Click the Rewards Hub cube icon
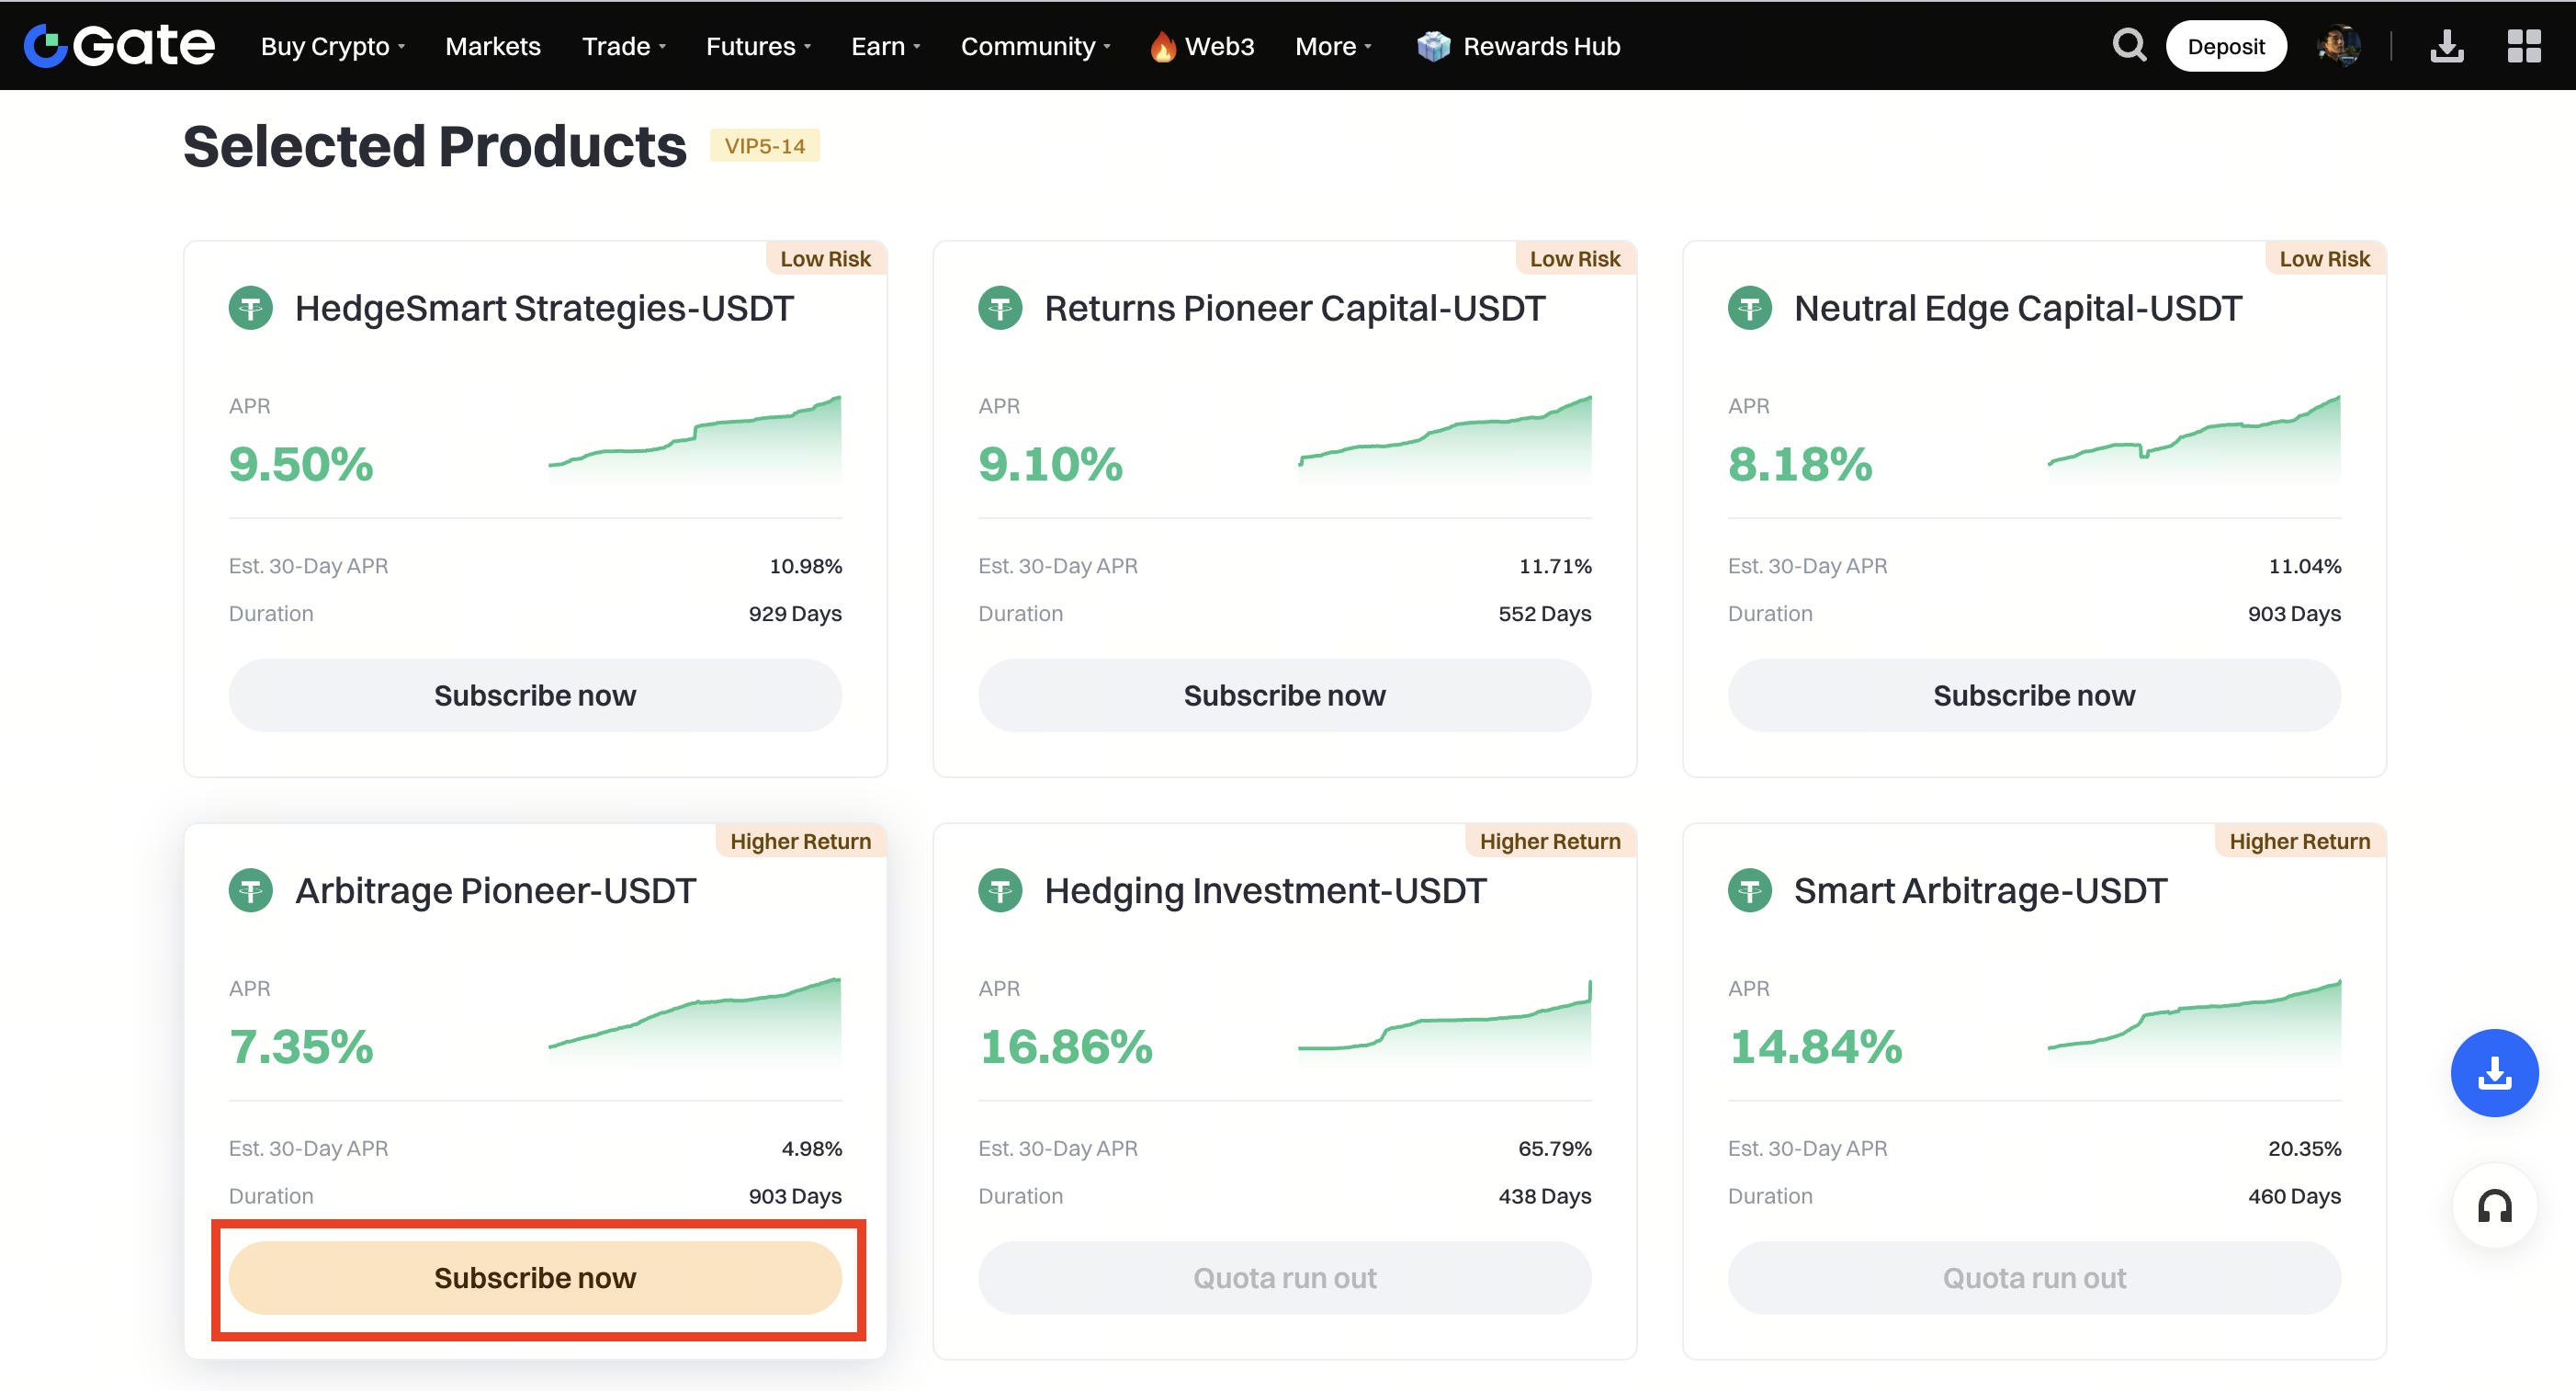Screen dimensions: 2576x1391 coord(1433,46)
